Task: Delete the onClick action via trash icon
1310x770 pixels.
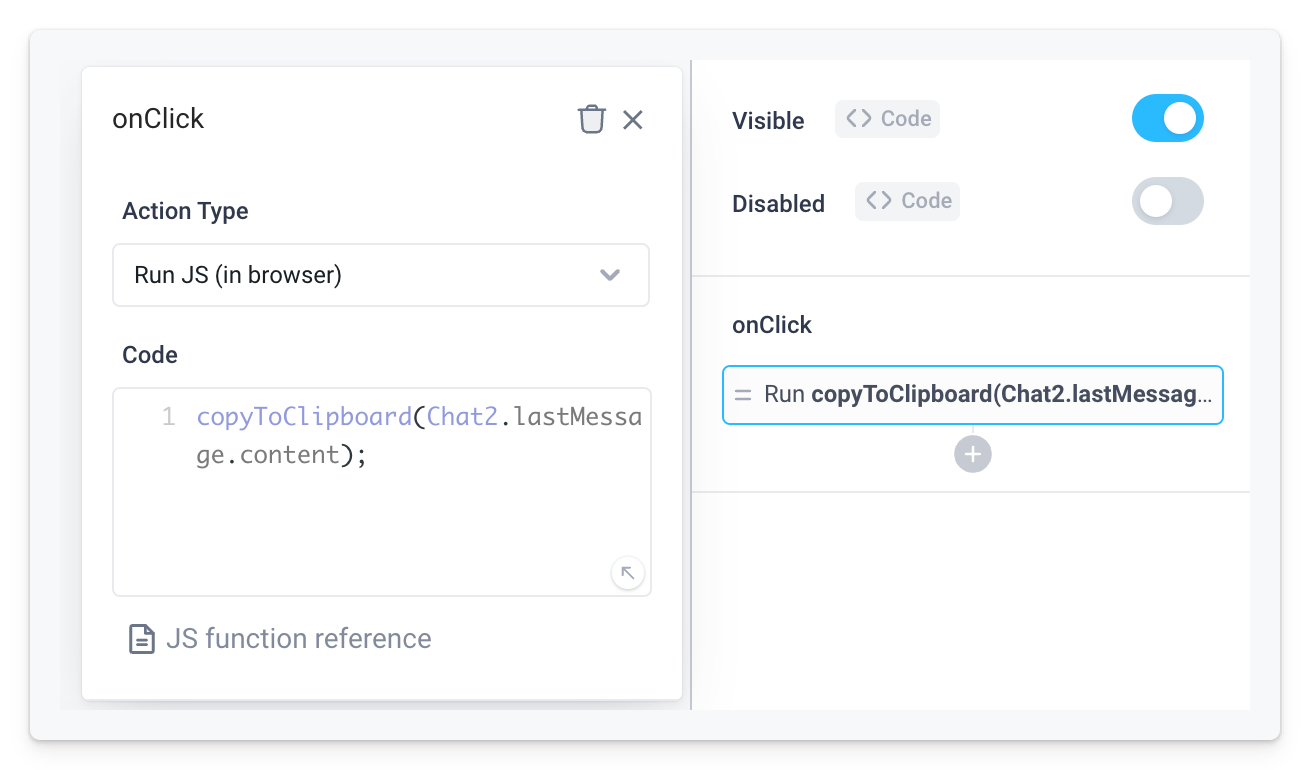Action: coord(592,118)
